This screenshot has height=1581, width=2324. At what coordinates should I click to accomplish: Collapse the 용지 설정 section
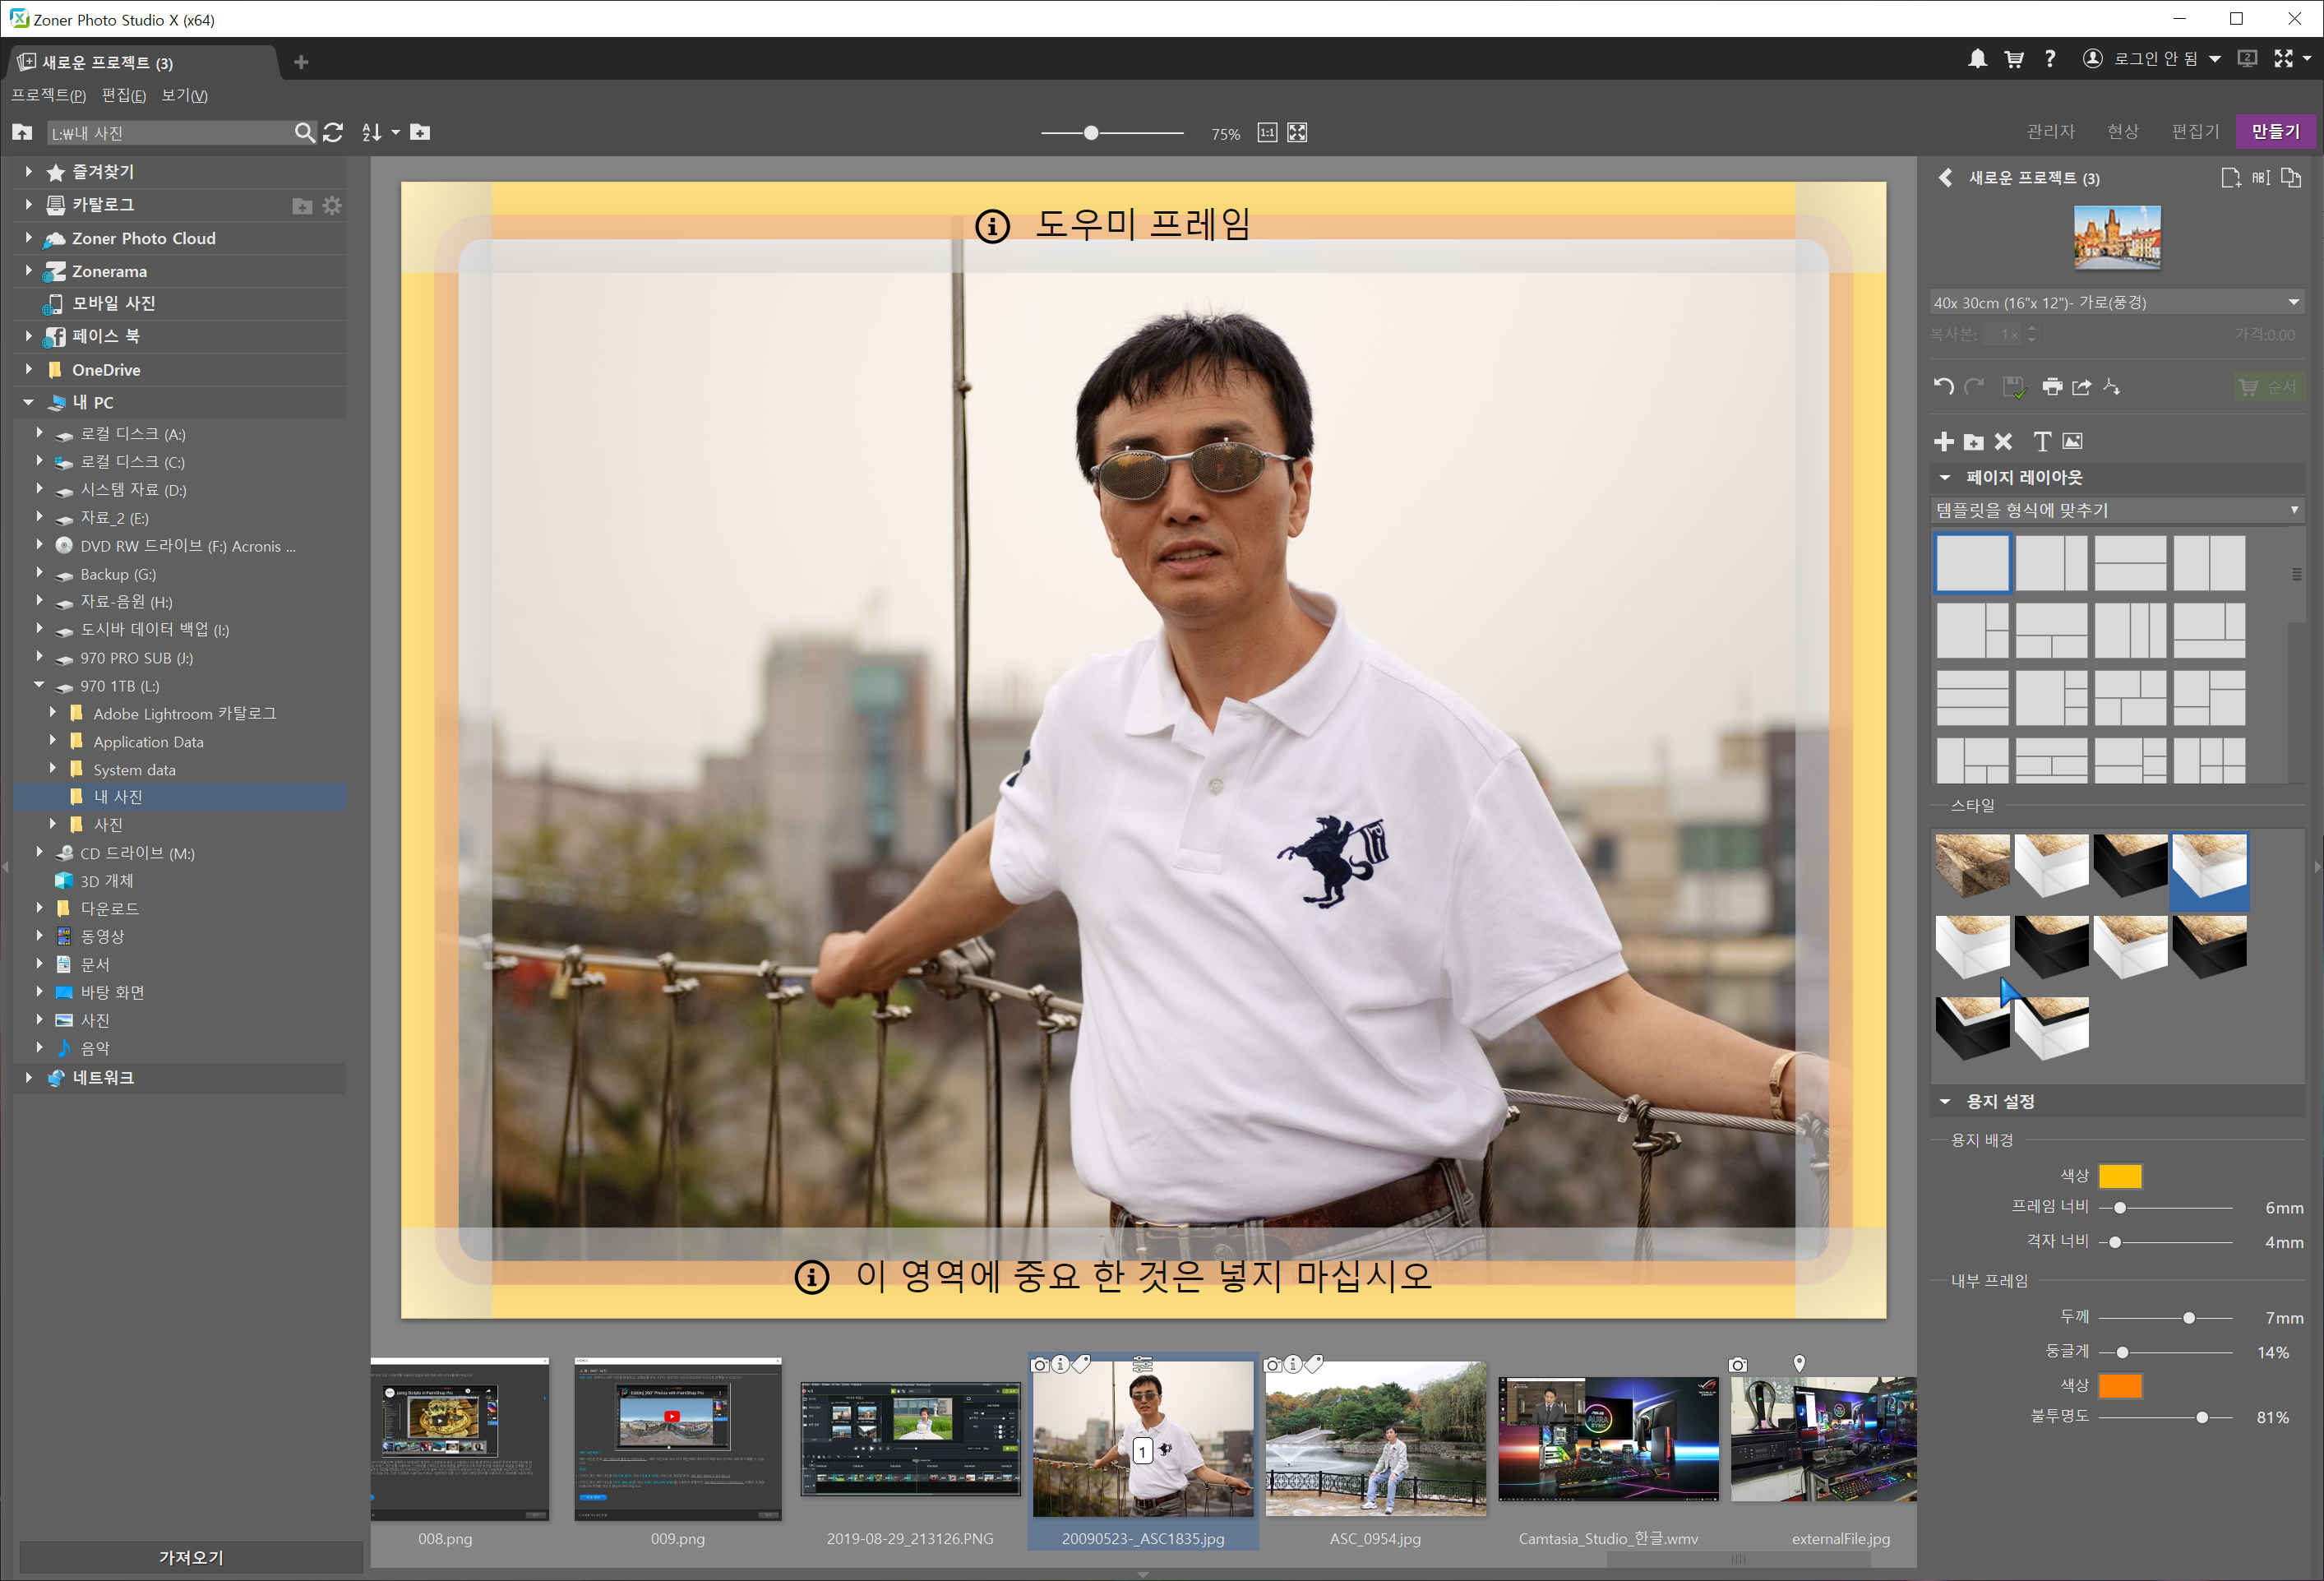[x=1945, y=1101]
